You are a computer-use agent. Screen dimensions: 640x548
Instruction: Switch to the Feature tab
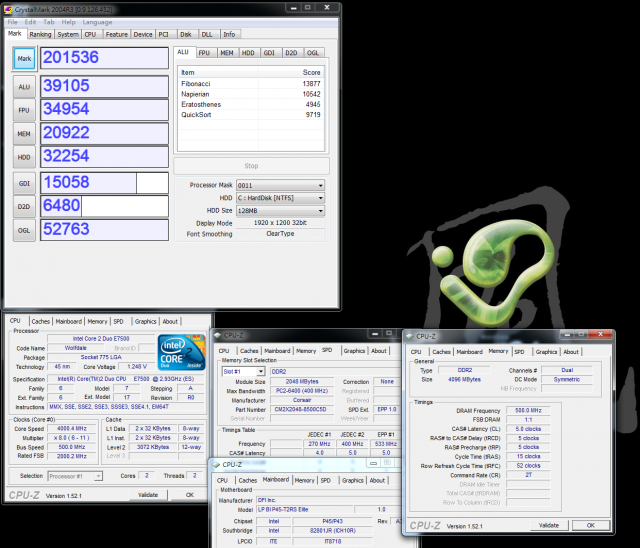pos(117,35)
